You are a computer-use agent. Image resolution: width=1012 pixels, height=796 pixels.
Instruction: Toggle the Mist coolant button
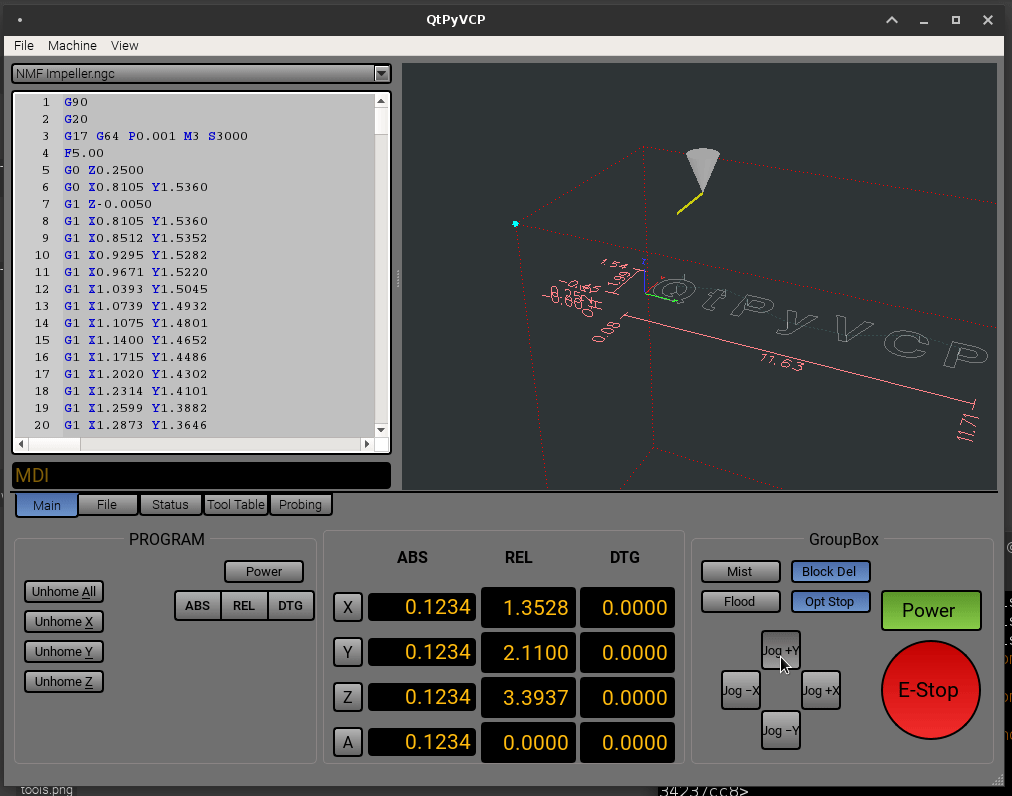click(x=740, y=571)
